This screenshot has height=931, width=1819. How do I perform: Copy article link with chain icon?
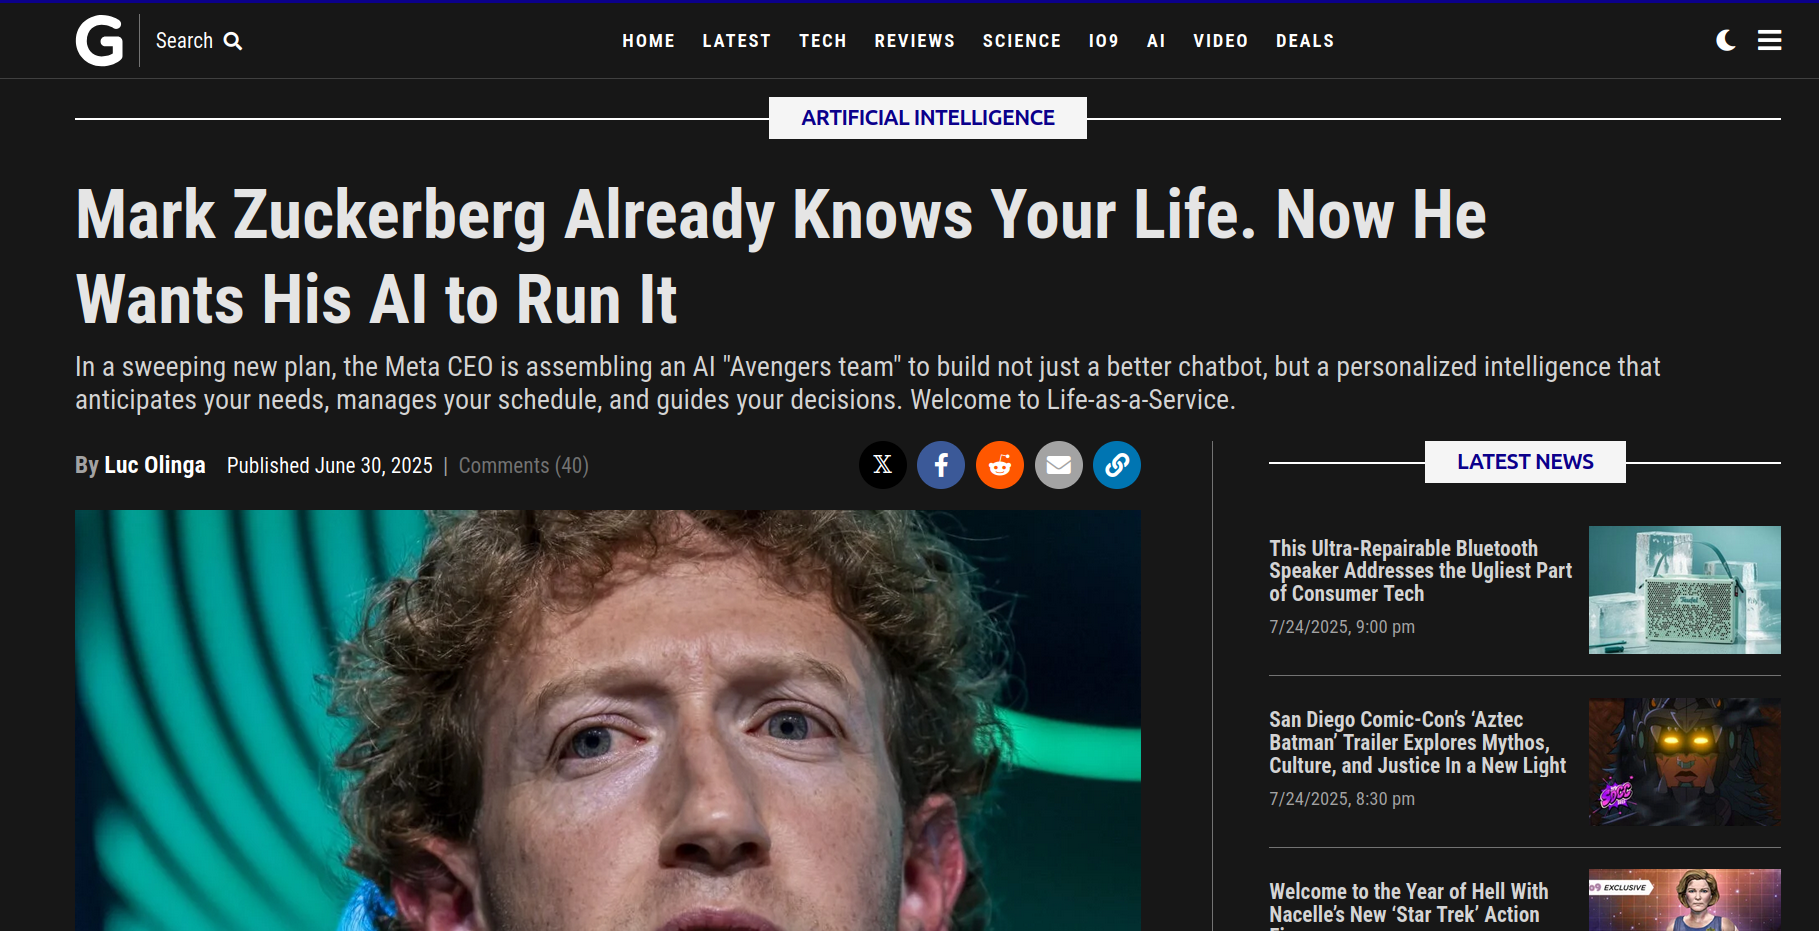tap(1117, 465)
